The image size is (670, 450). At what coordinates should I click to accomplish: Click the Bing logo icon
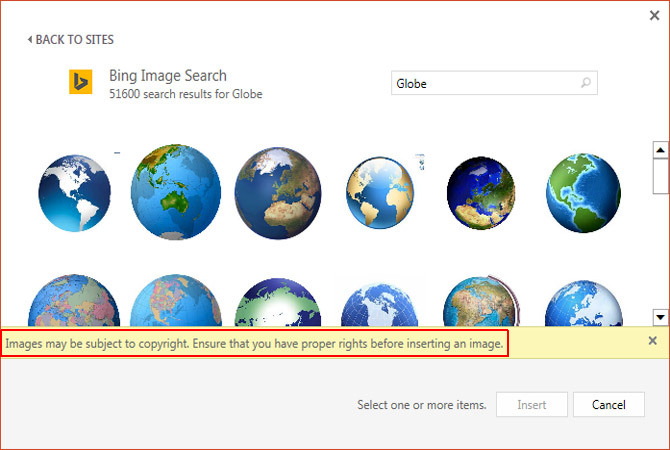coord(81,81)
